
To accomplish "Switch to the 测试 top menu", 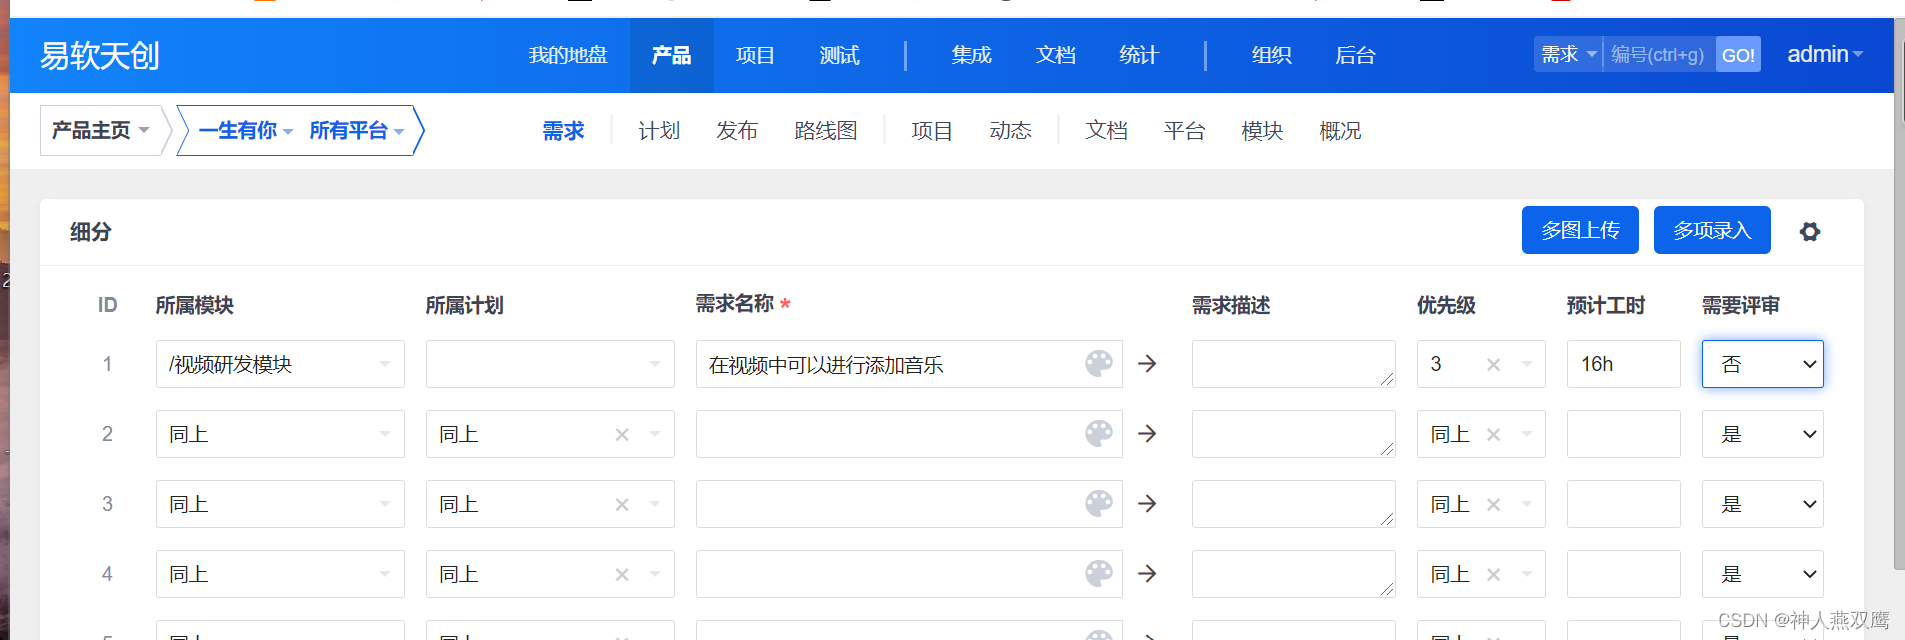I will point(839,56).
